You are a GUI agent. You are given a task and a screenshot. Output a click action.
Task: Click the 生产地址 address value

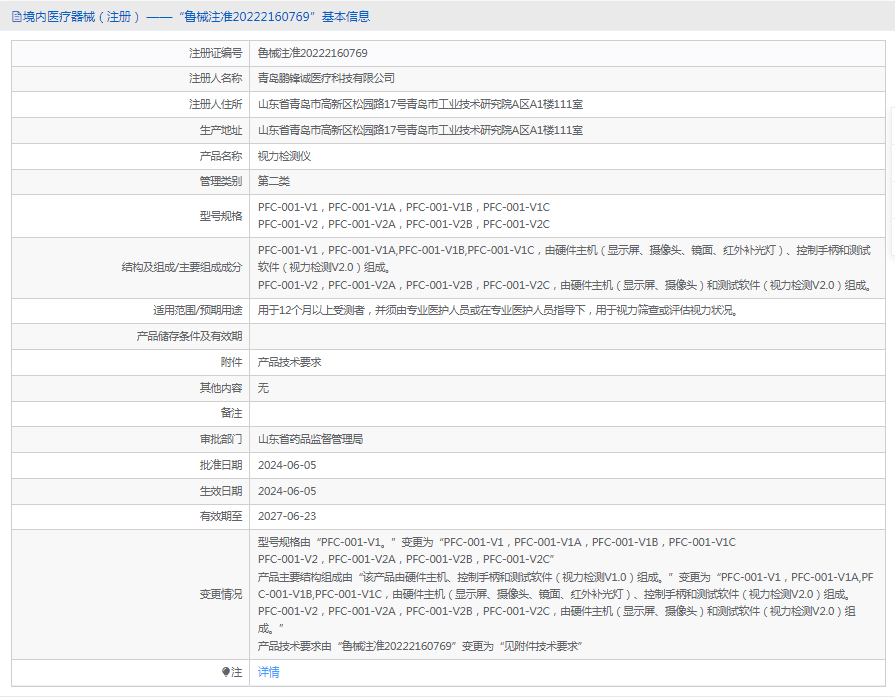420,130
